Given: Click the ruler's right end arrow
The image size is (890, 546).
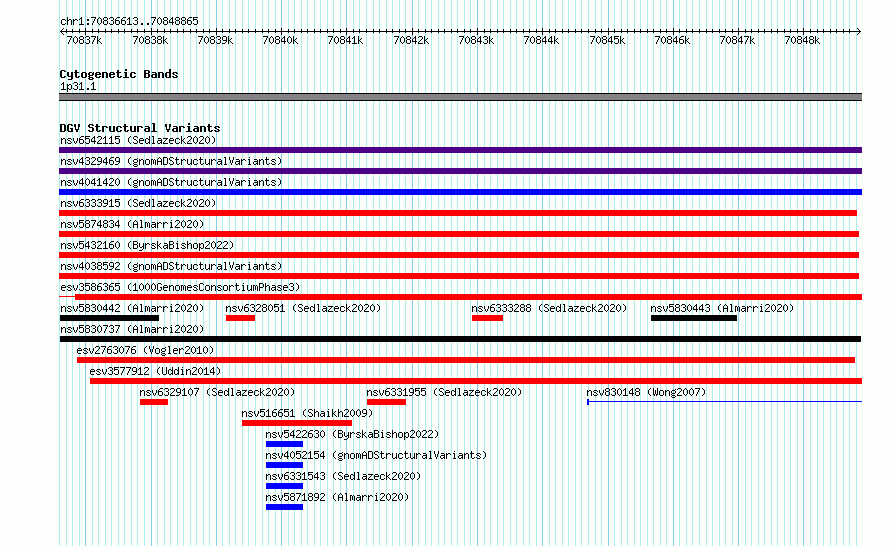Looking at the screenshot, I should 859,32.
